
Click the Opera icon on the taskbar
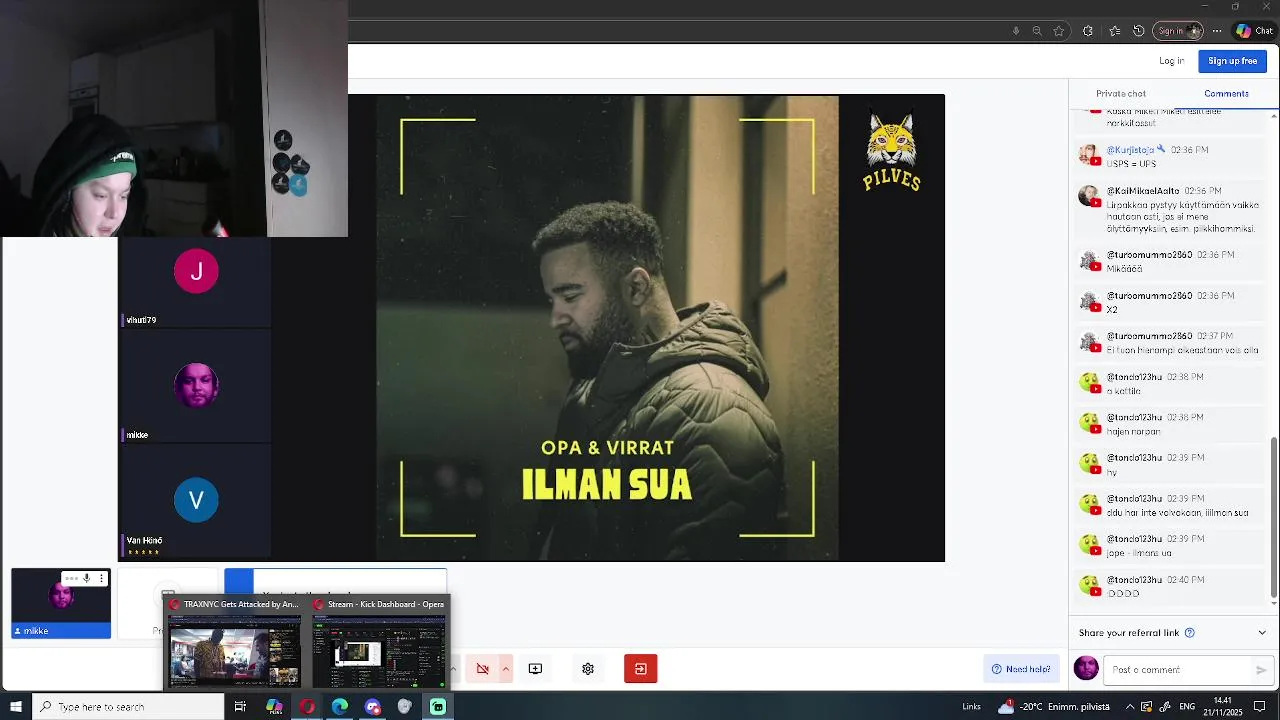coord(307,706)
